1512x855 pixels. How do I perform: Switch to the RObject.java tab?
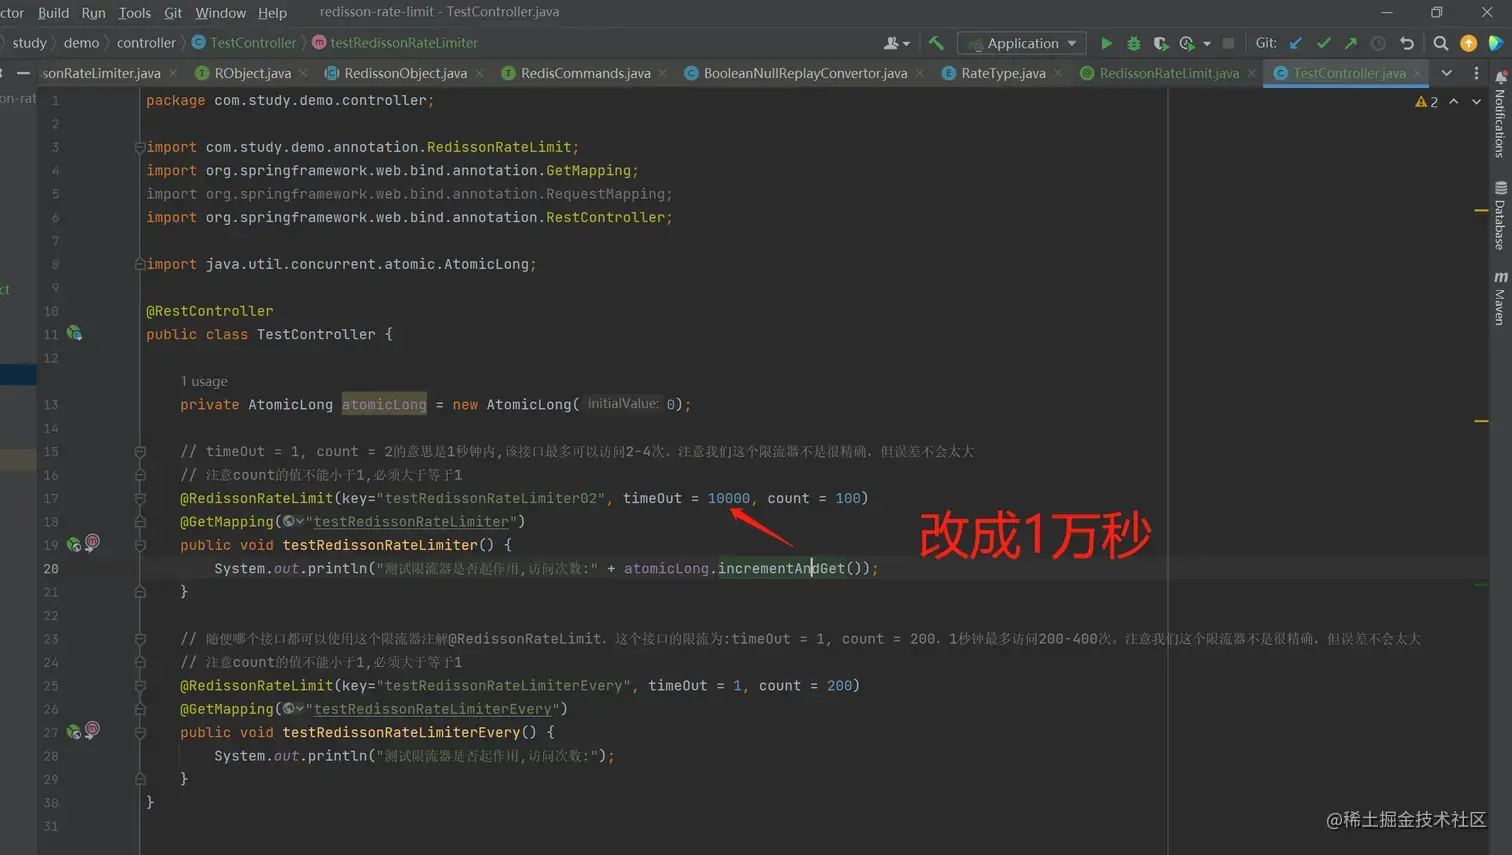pyautogui.click(x=252, y=73)
